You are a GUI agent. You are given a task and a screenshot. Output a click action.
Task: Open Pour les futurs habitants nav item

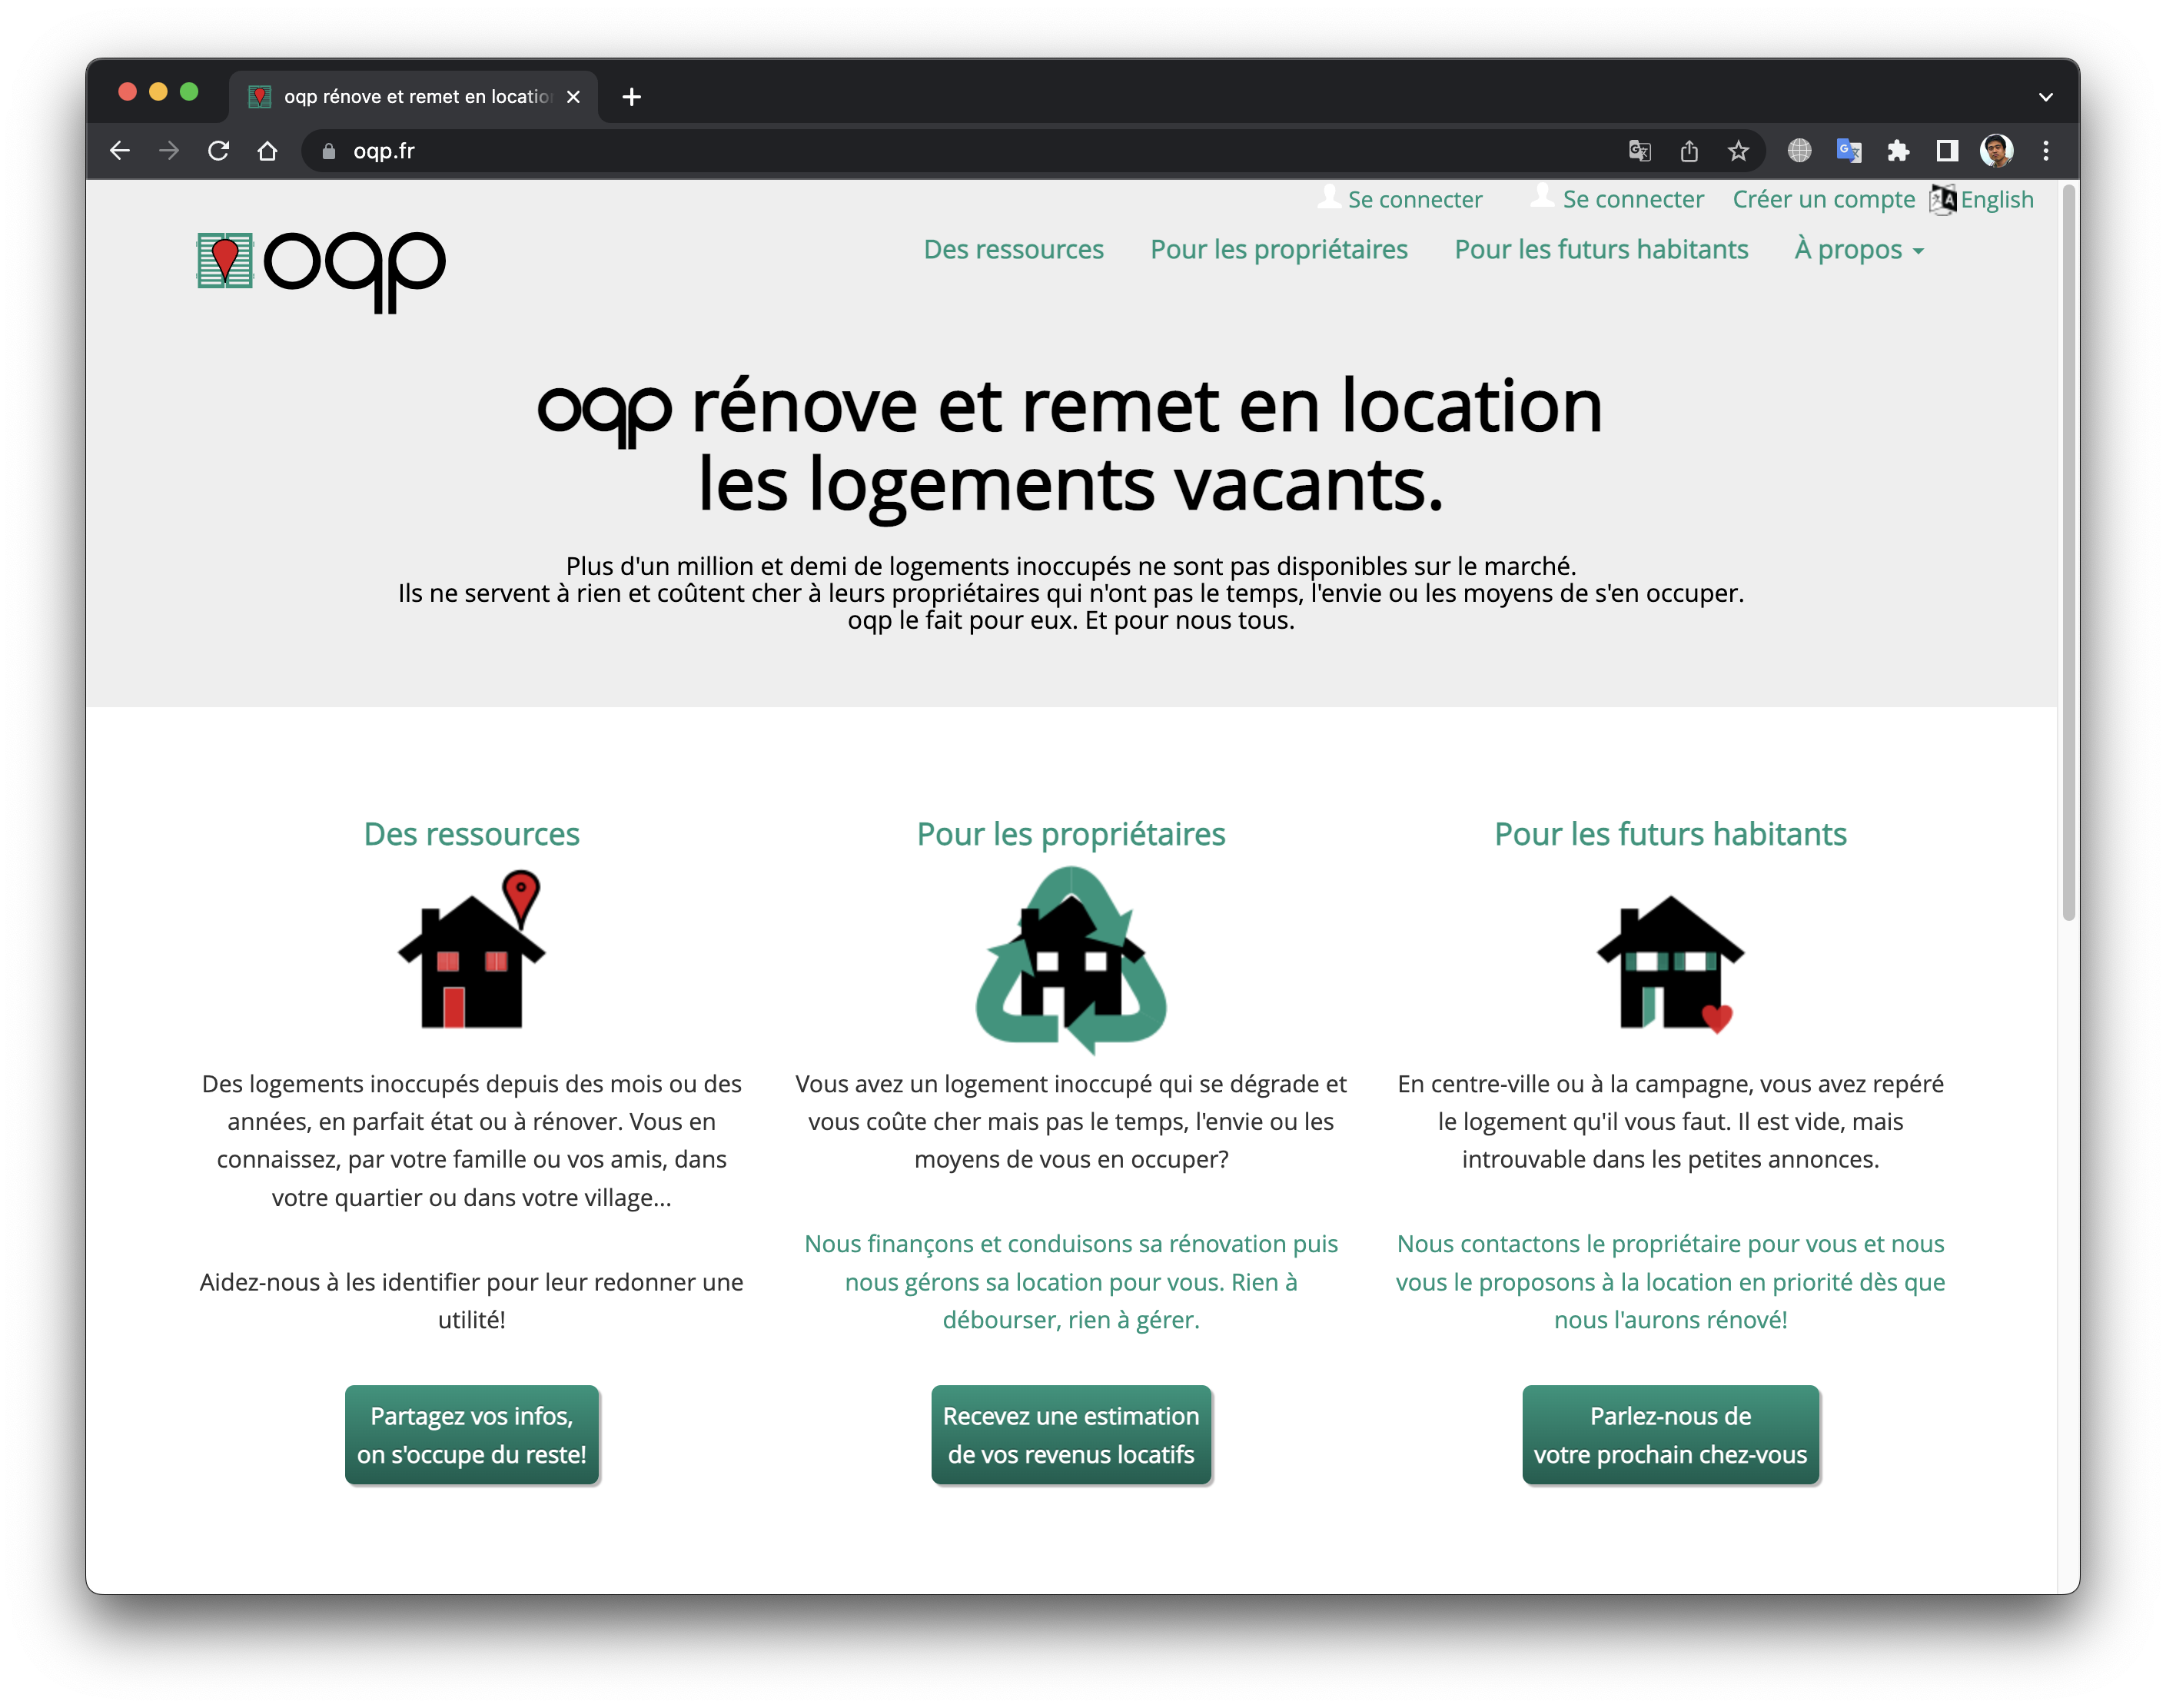click(x=1600, y=249)
